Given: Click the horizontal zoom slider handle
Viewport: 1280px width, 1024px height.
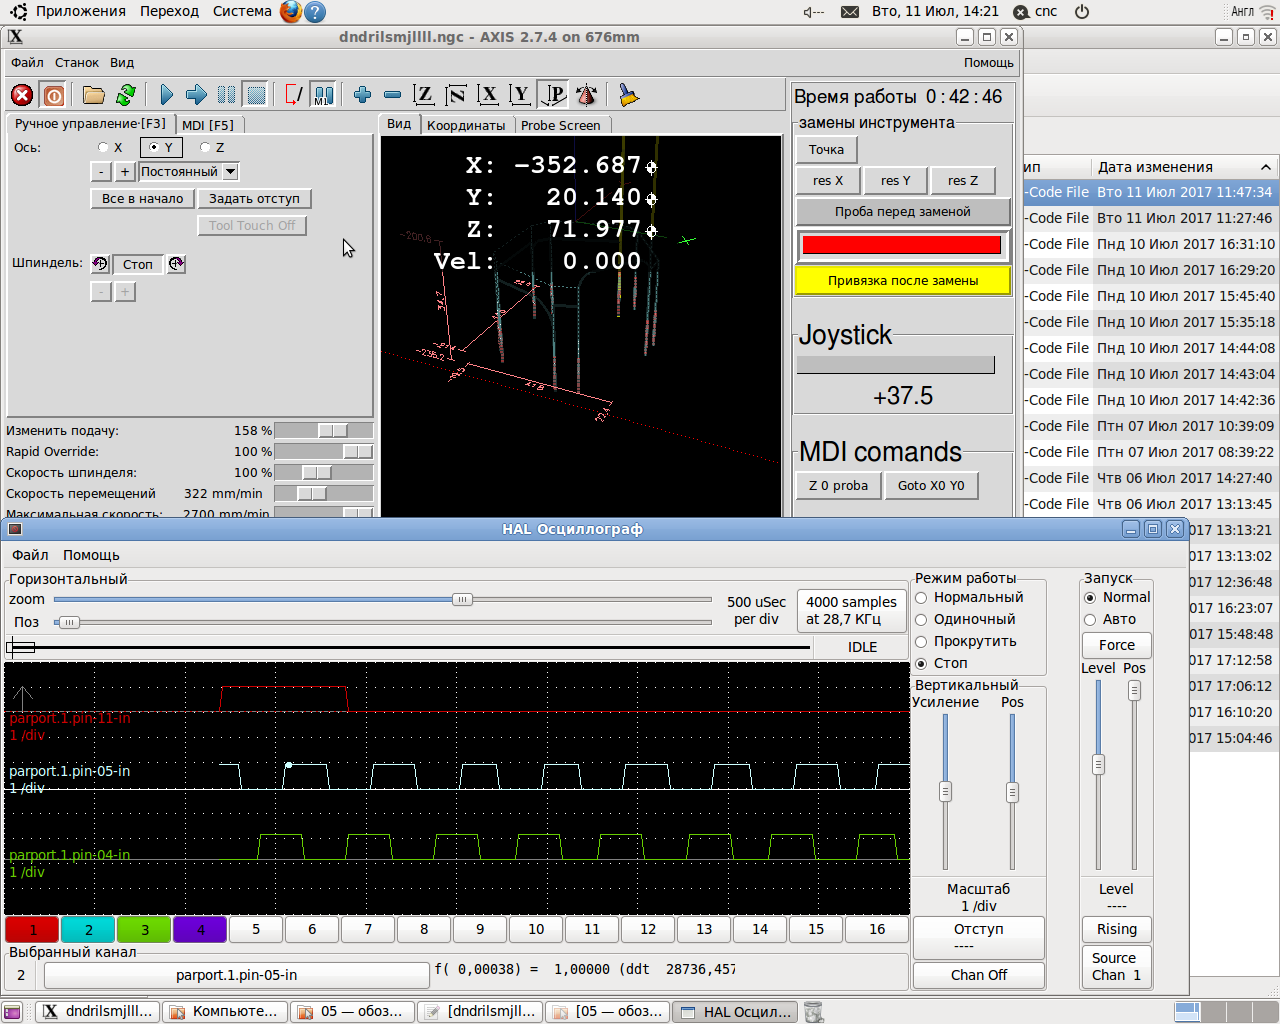Looking at the screenshot, I should (462, 600).
